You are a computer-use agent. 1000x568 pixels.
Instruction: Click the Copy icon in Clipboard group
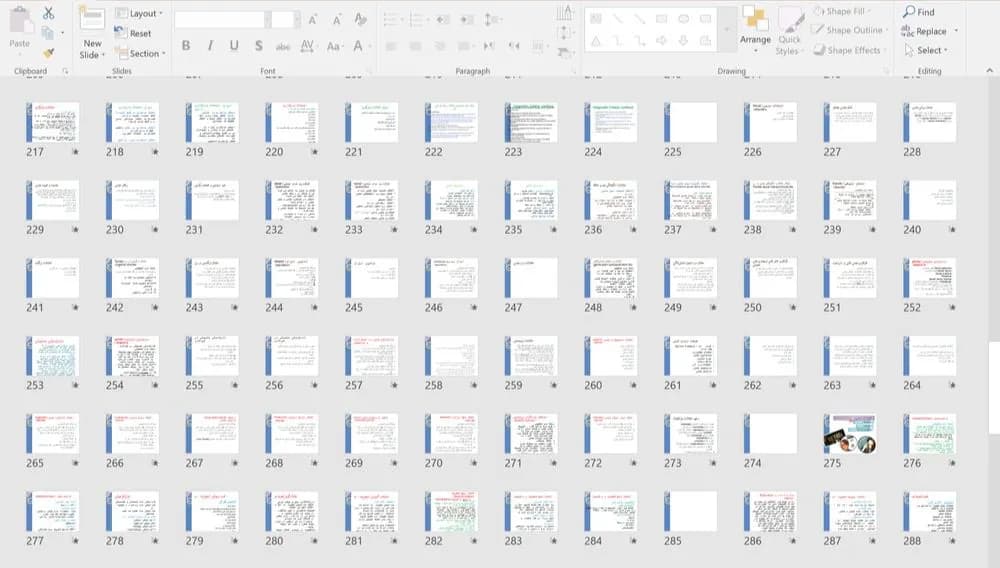[47, 33]
